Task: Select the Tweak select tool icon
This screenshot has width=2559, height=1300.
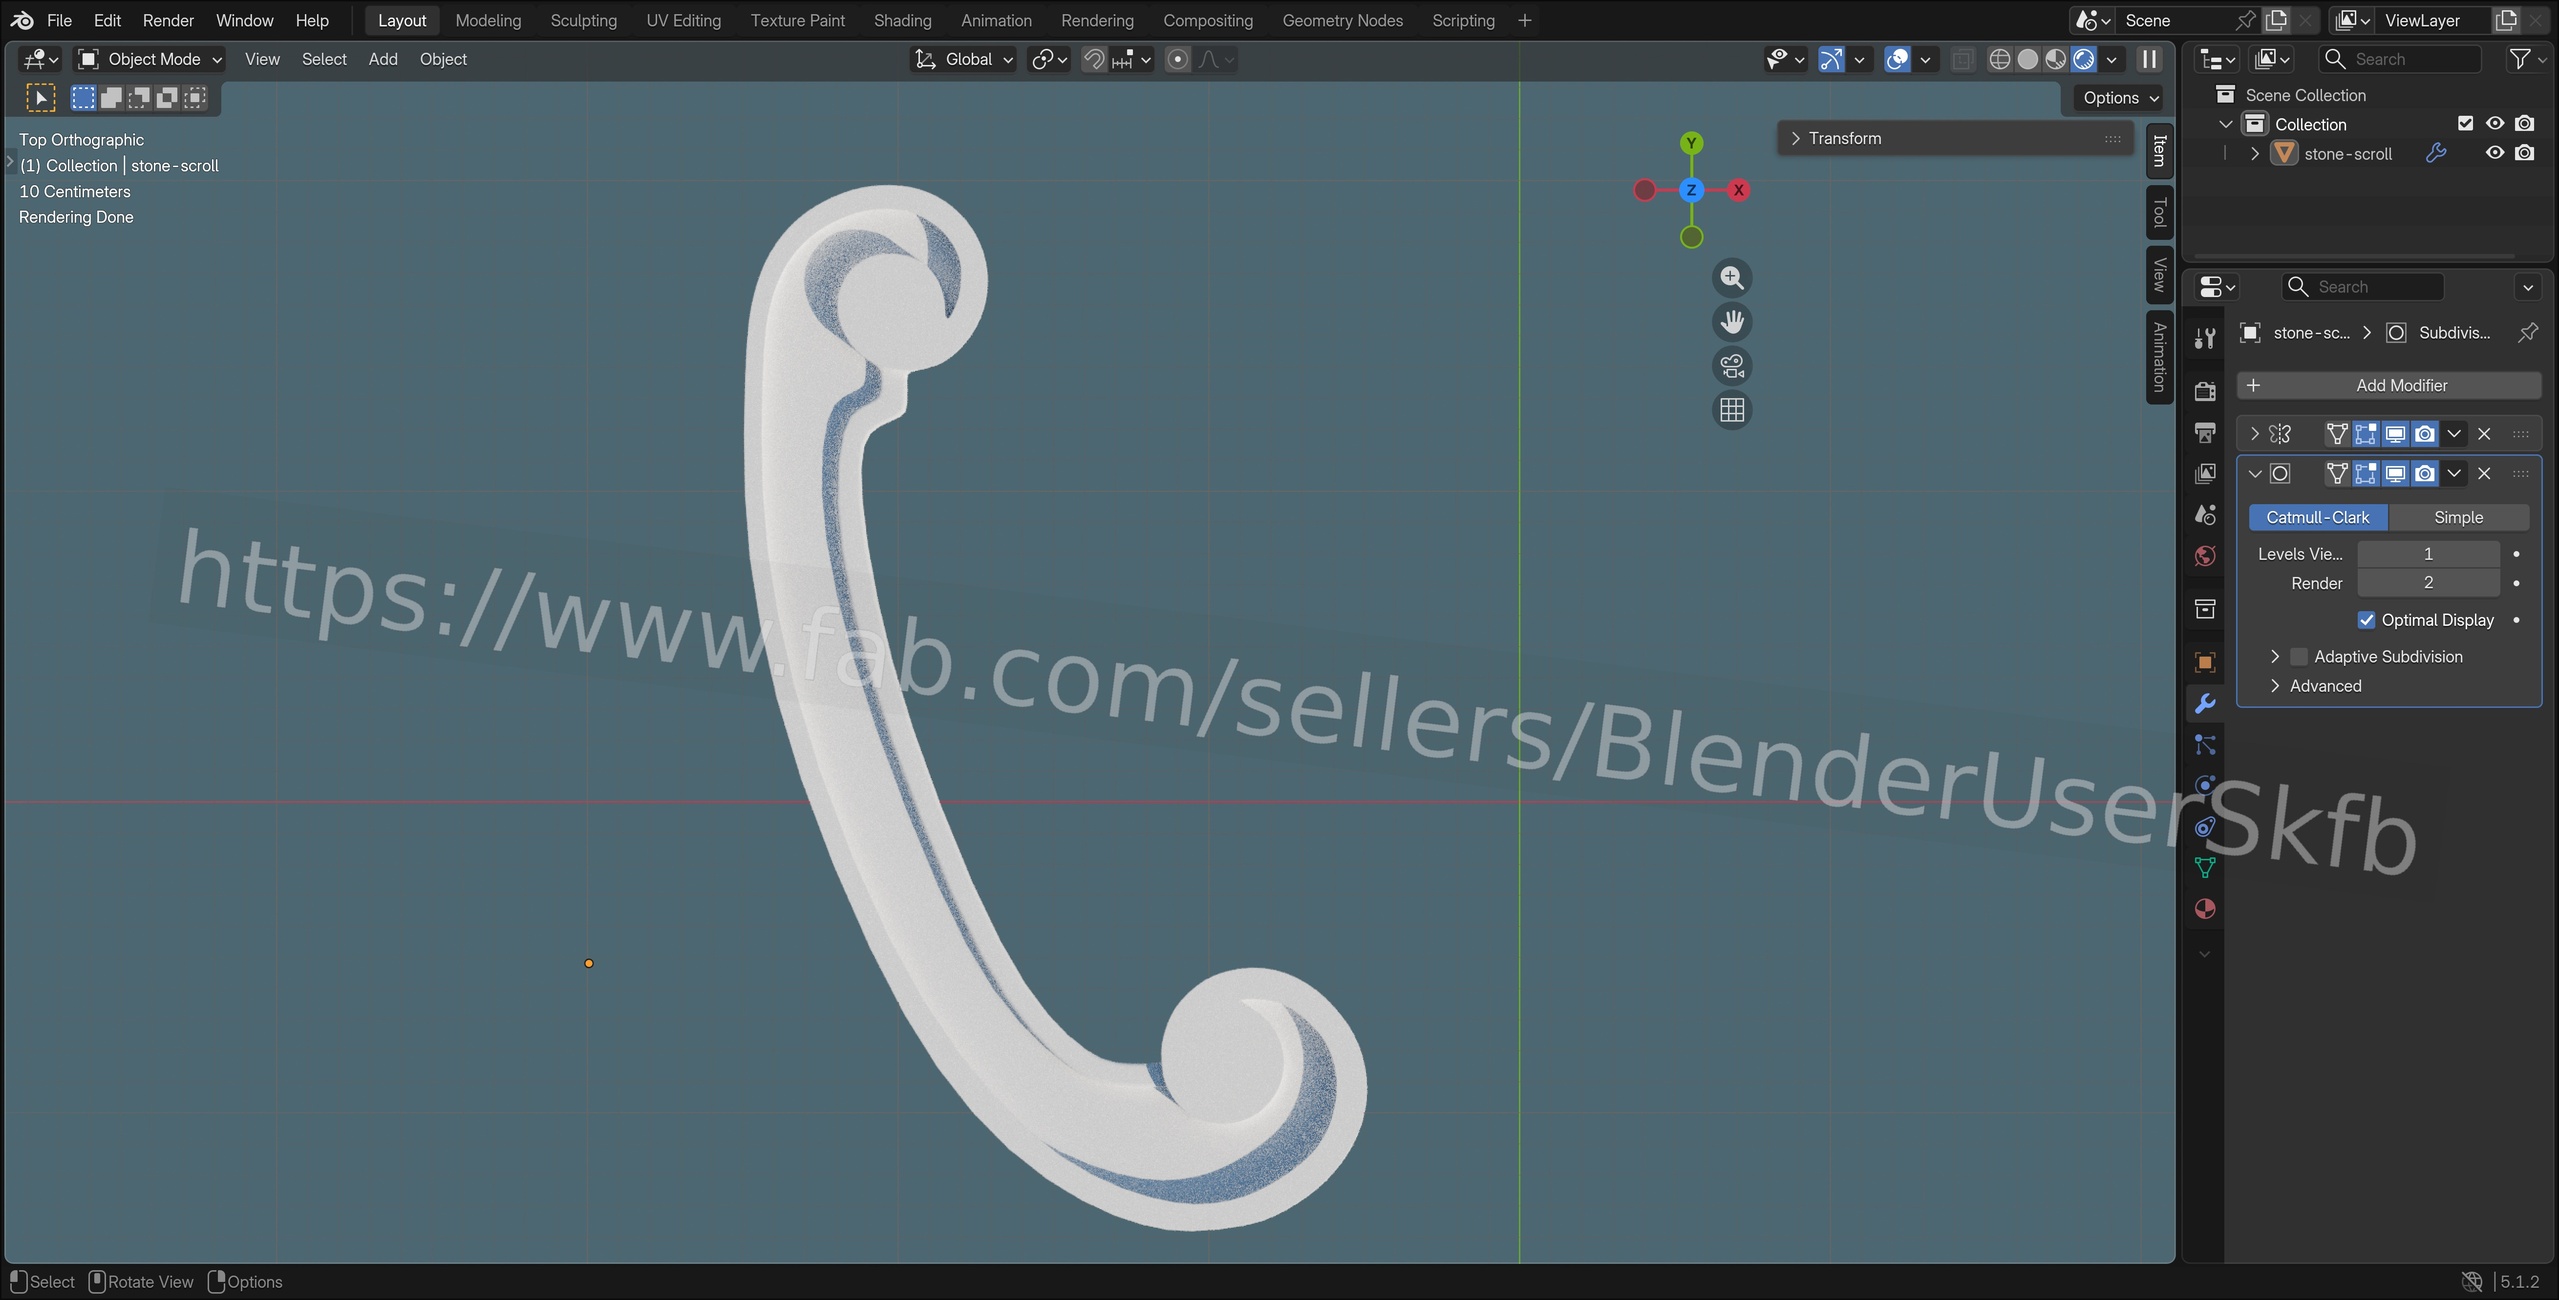Action: point(40,98)
